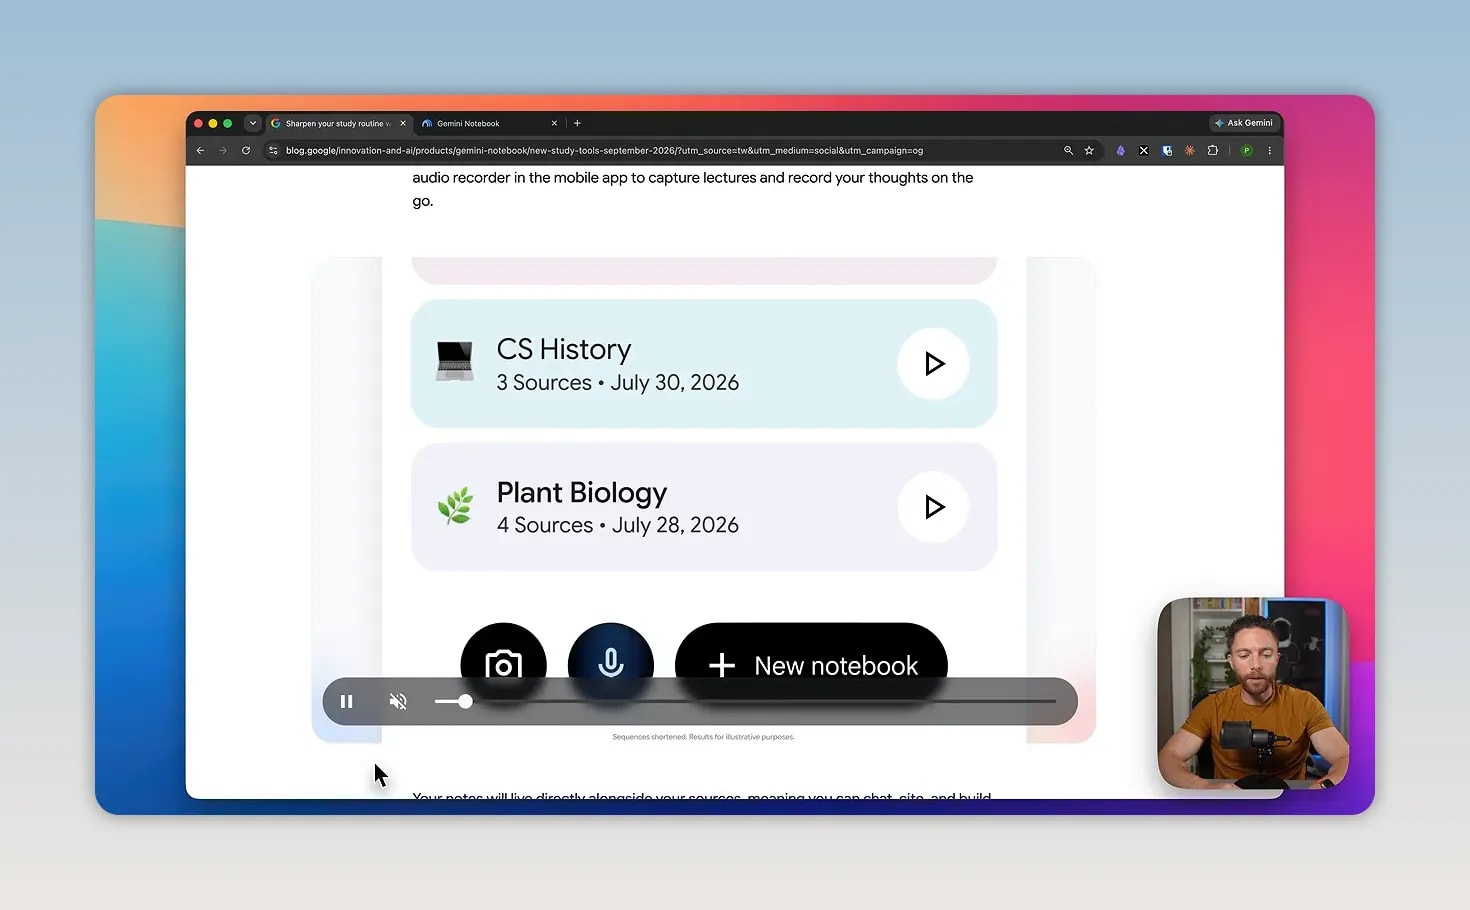Screen dimensions: 1470x910
Task: Click the '4 Sources • July 28, 2026' text
Action: 618,525
